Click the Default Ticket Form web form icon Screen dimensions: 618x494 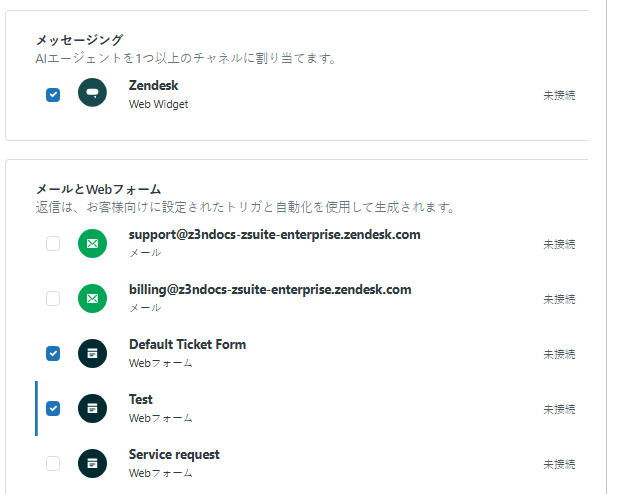(x=92, y=353)
